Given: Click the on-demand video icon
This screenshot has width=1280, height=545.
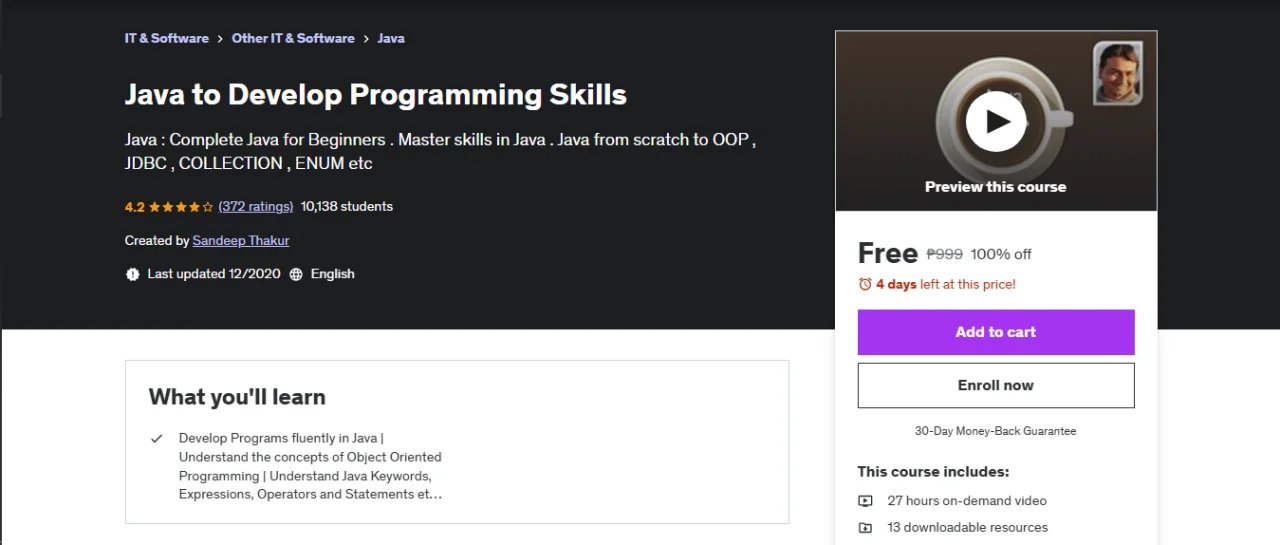Looking at the screenshot, I should pyautogui.click(x=866, y=501).
